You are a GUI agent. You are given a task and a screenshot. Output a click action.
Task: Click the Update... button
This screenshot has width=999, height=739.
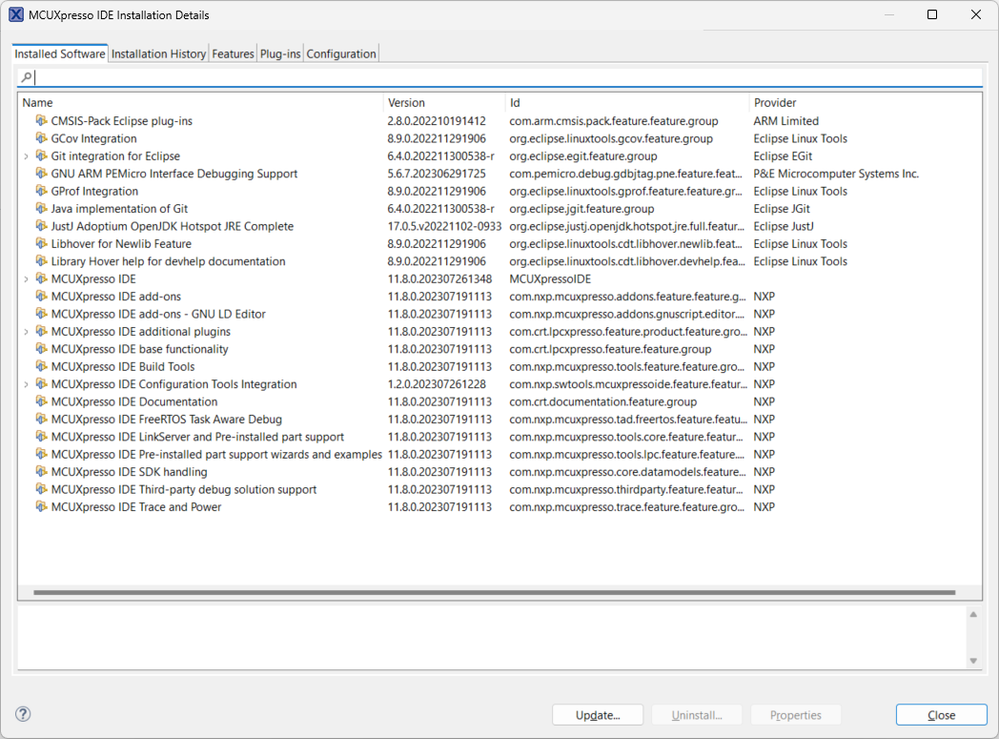tap(598, 715)
